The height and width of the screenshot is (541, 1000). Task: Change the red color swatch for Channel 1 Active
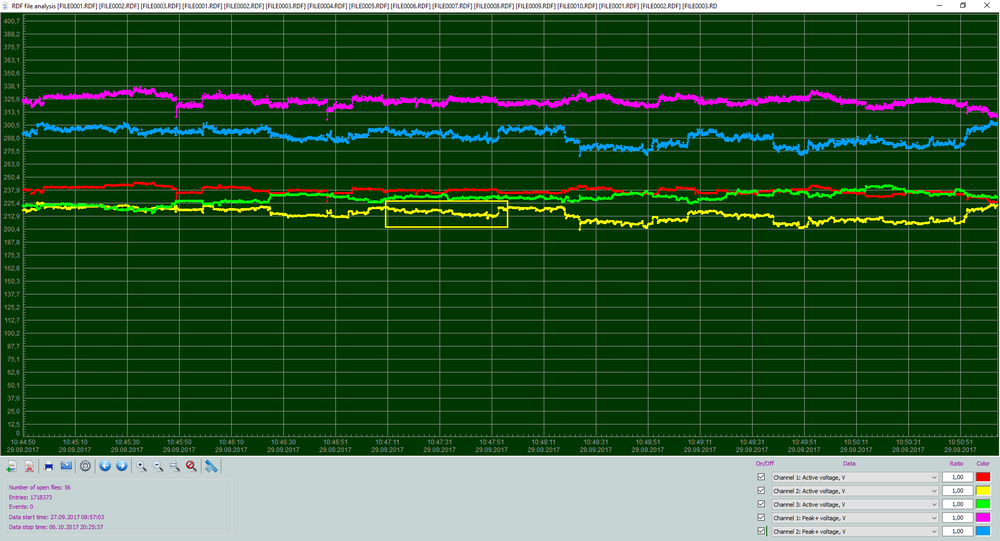(x=983, y=477)
